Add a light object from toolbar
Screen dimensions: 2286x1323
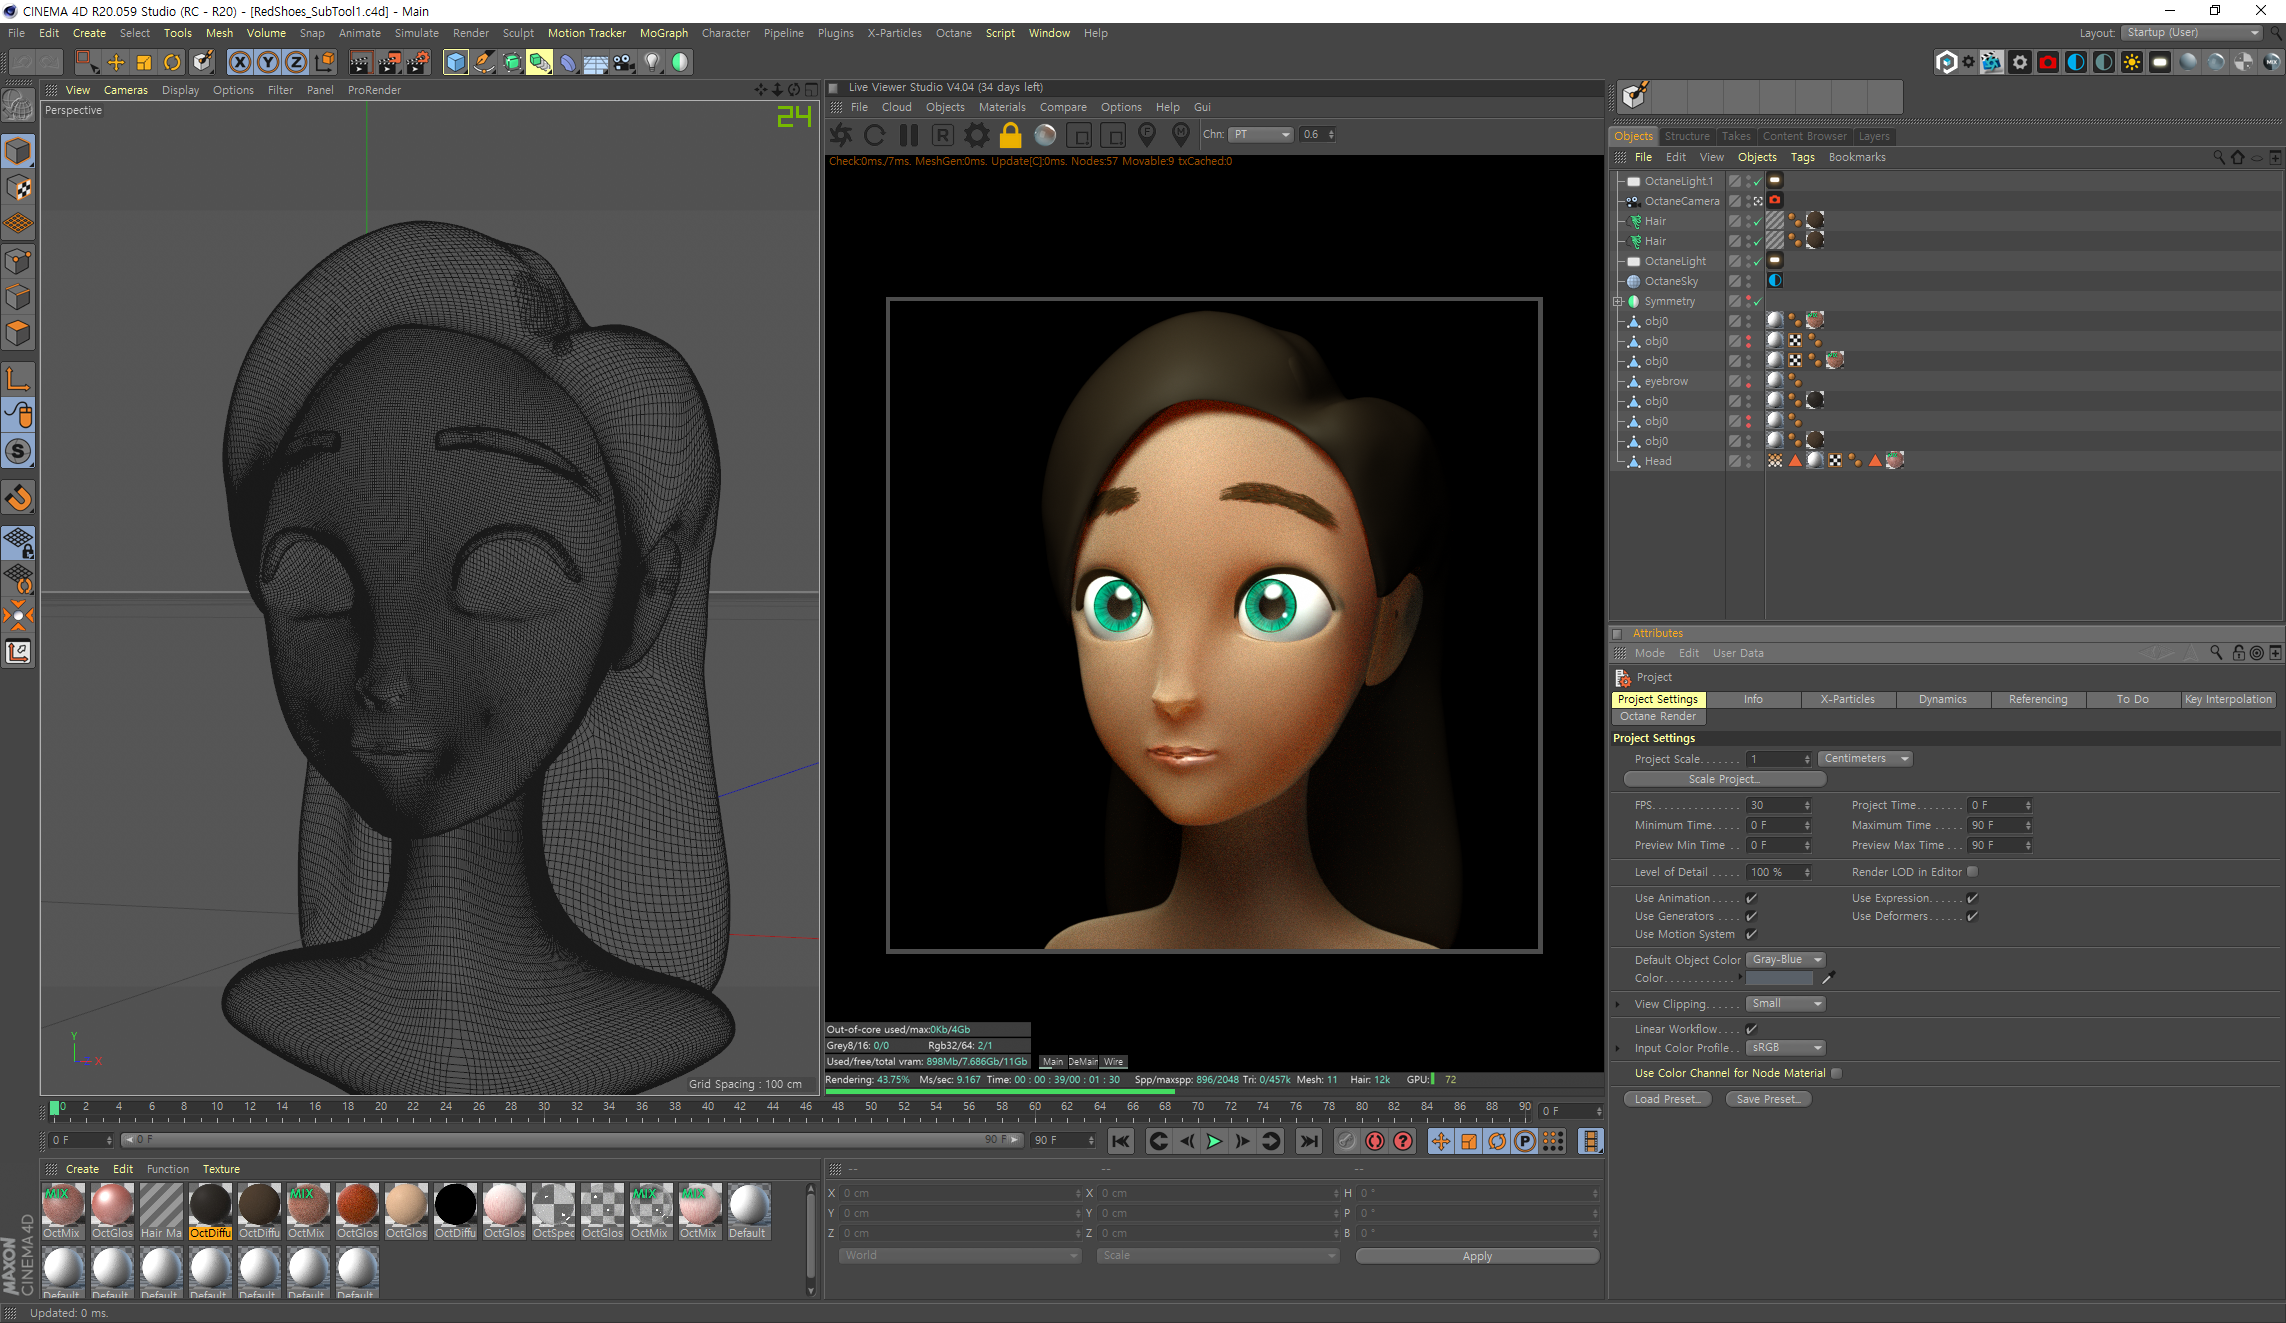click(x=652, y=62)
